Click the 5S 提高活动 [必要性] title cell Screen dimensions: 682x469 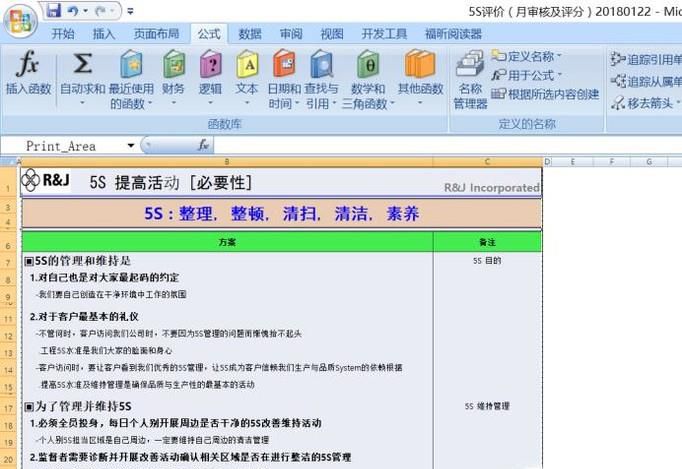click(170, 183)
